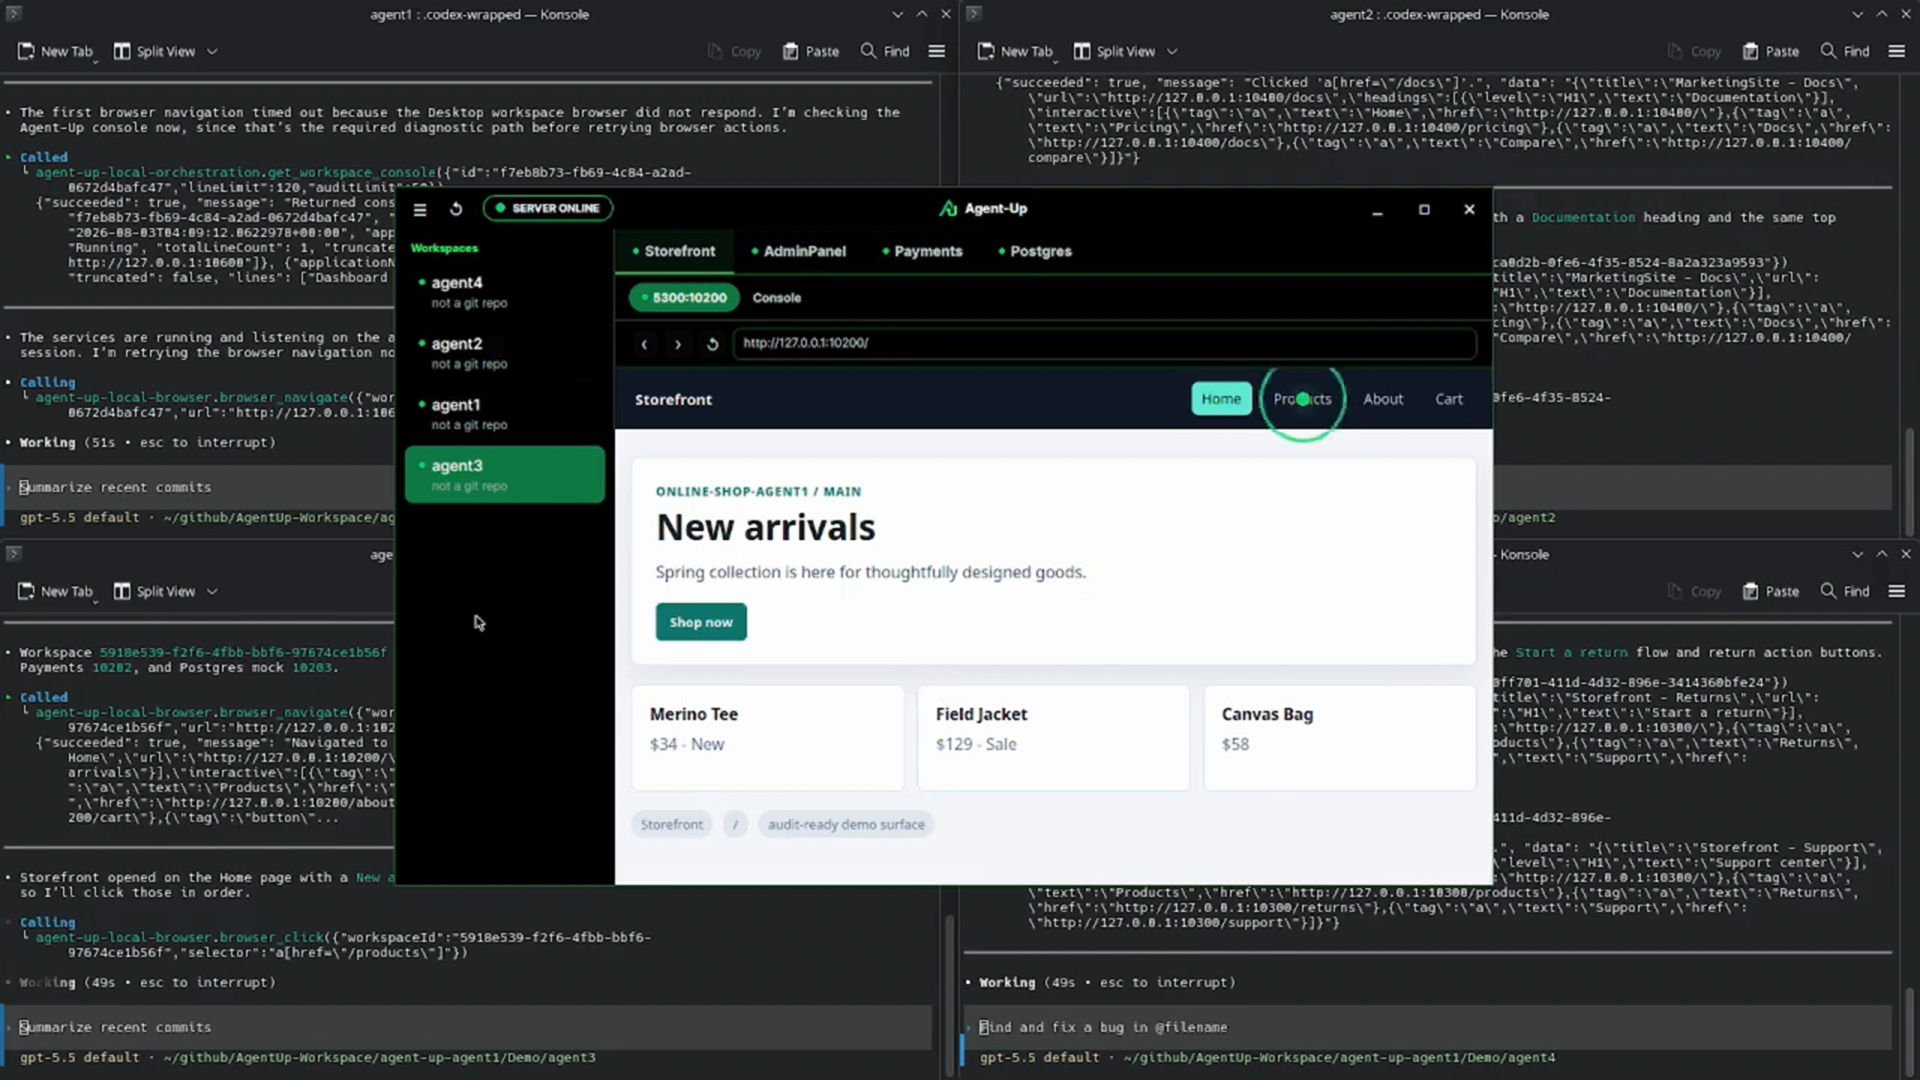Click Split View in the bottom-left Konsole
Viewport: 1920px width, 1080px height.
pyautogui.click(x=155, y=591)
